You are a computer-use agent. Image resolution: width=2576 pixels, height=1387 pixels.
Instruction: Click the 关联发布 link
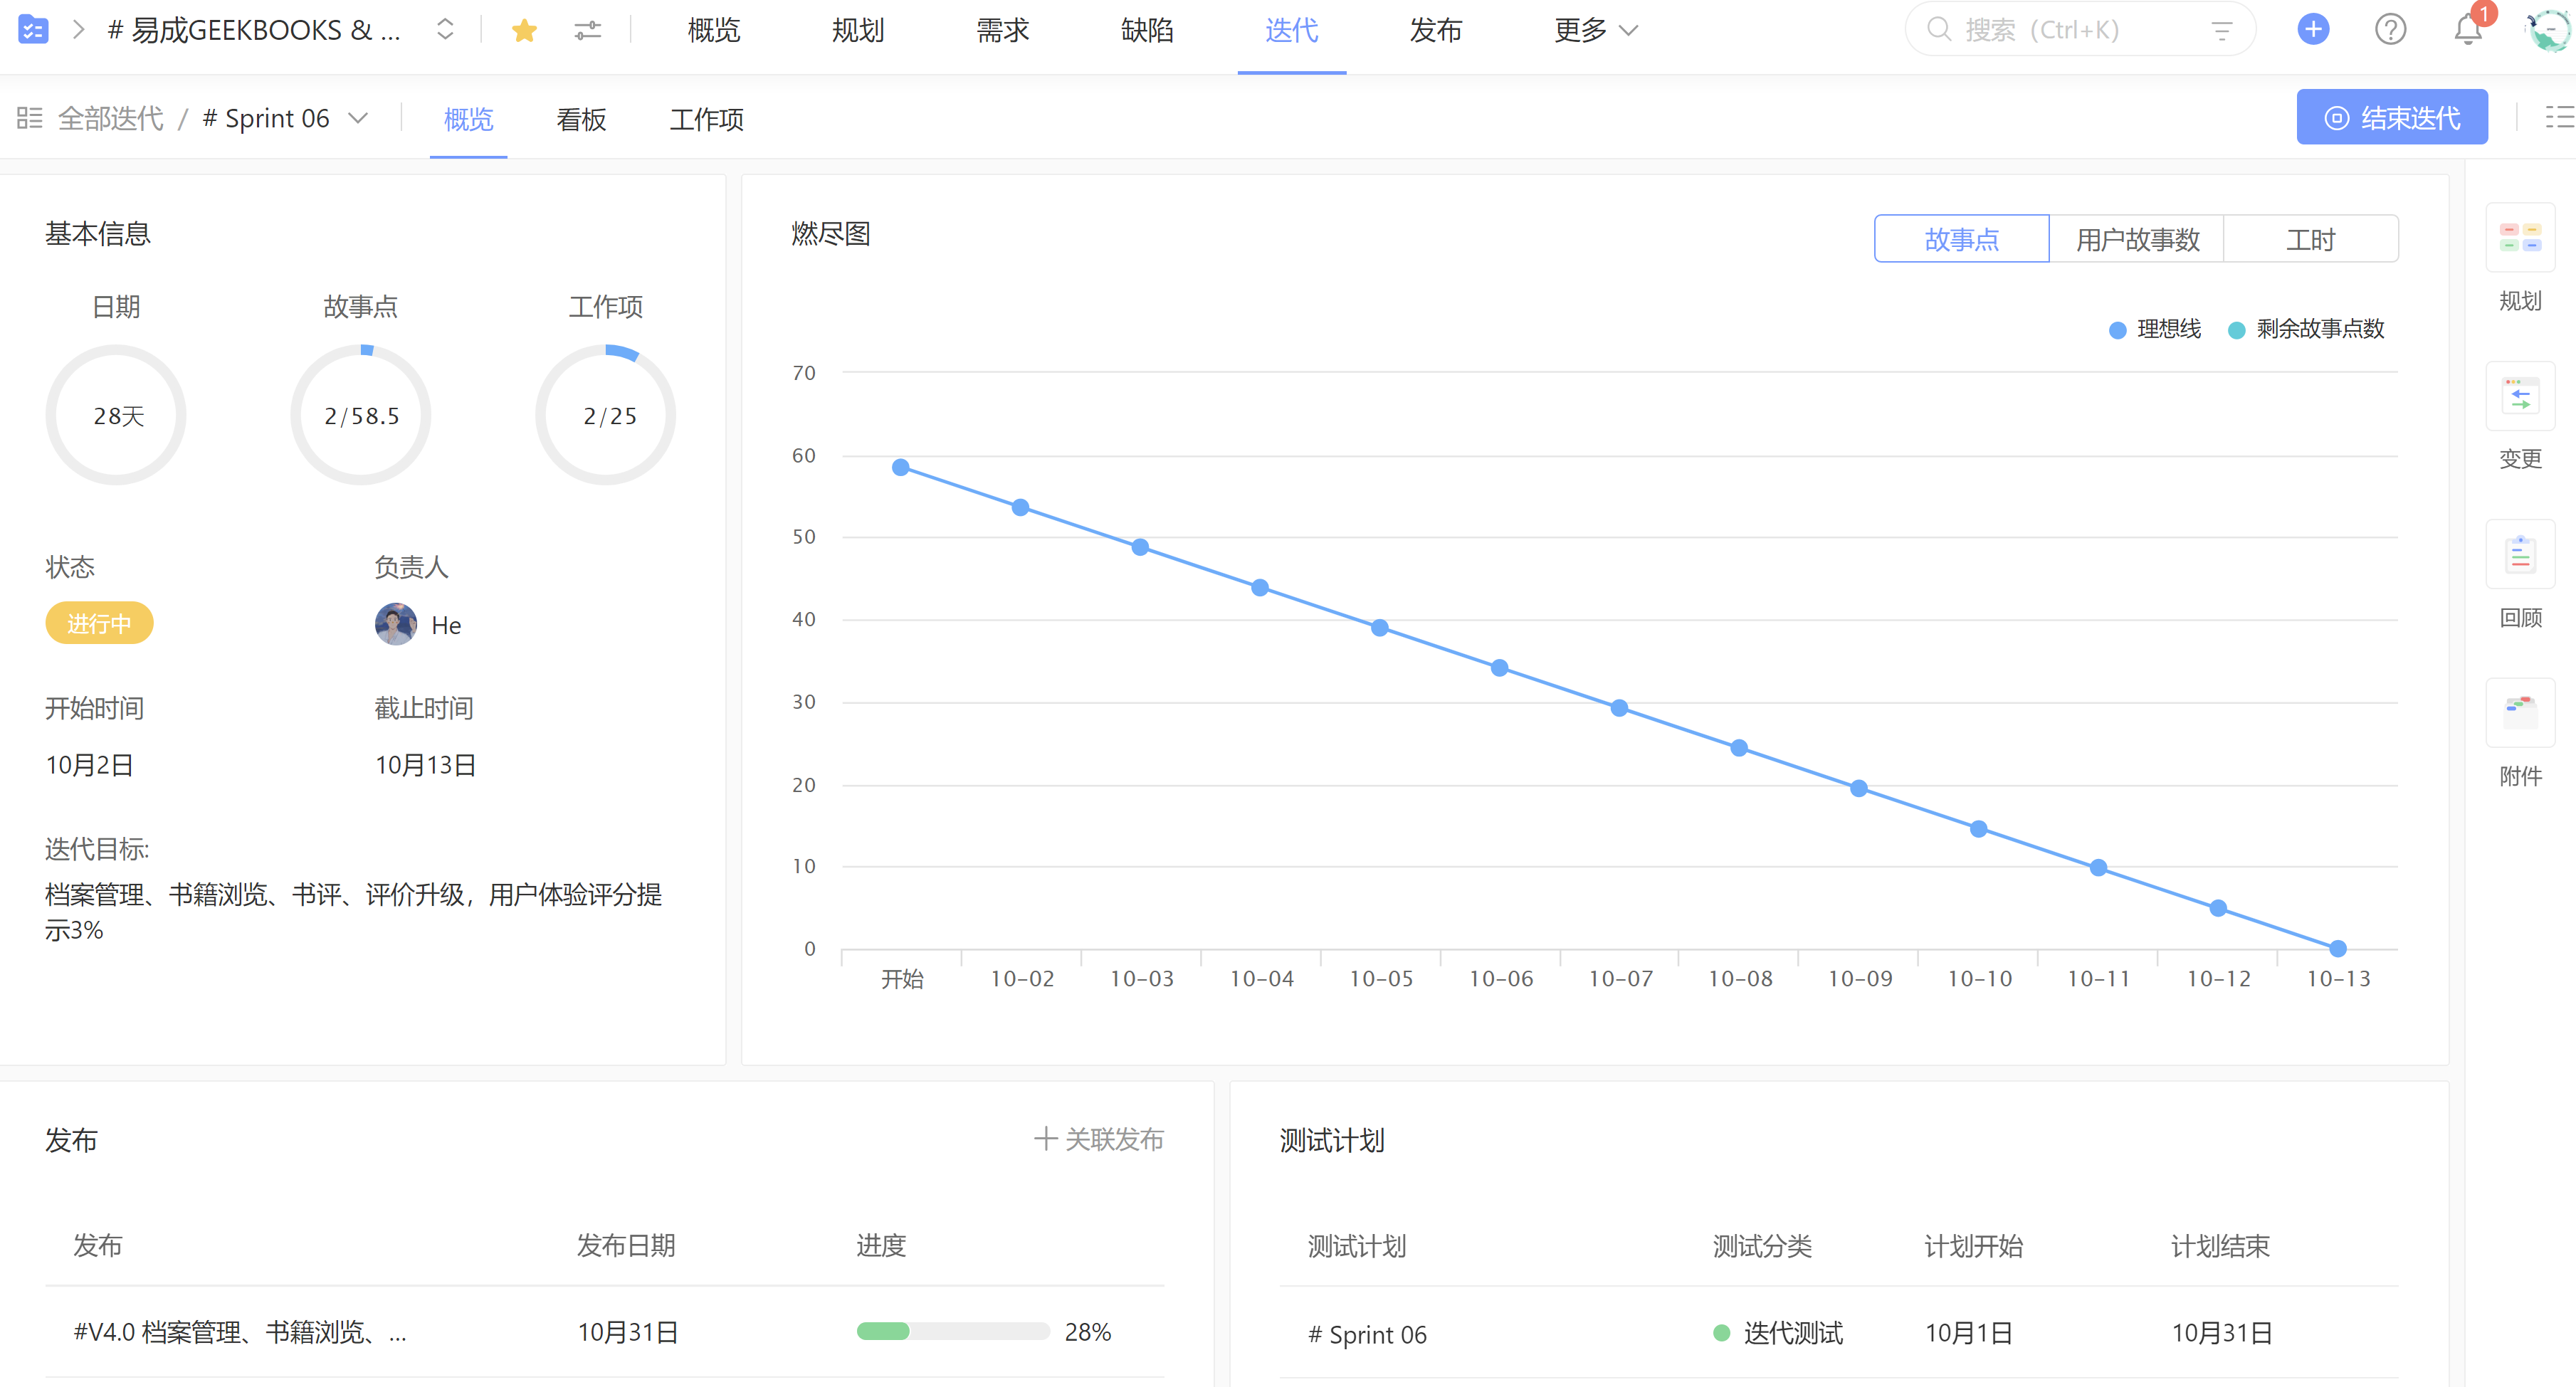coord(1098,1139)
